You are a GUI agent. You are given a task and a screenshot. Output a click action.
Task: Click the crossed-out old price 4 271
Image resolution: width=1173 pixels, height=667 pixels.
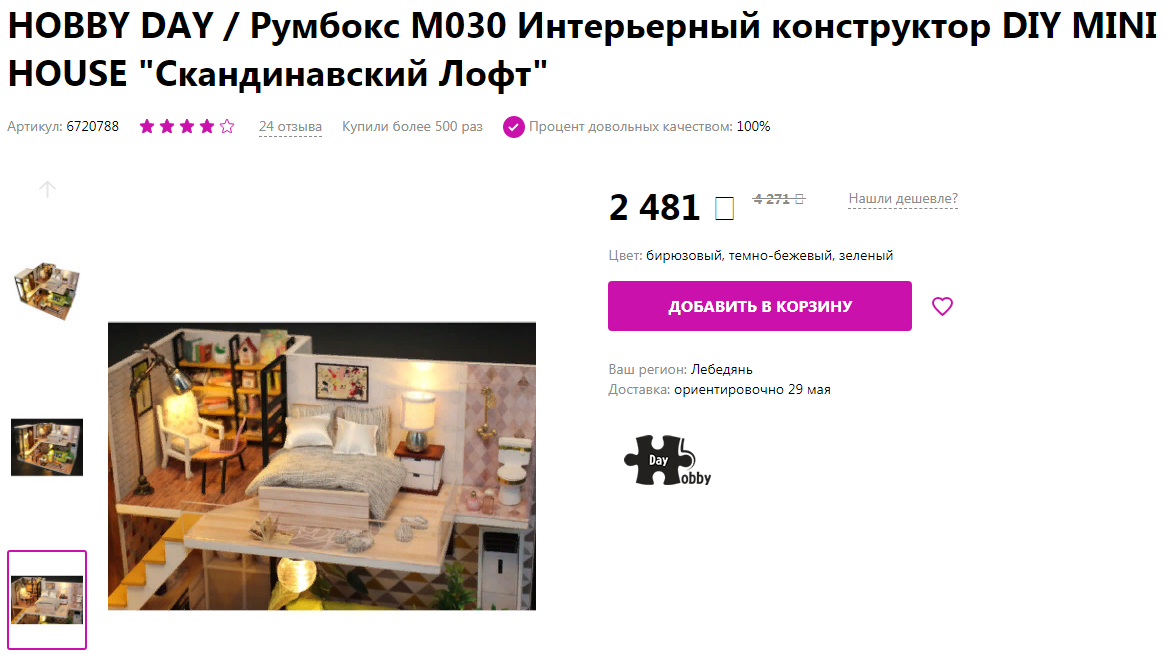click(x=778, y=199)
